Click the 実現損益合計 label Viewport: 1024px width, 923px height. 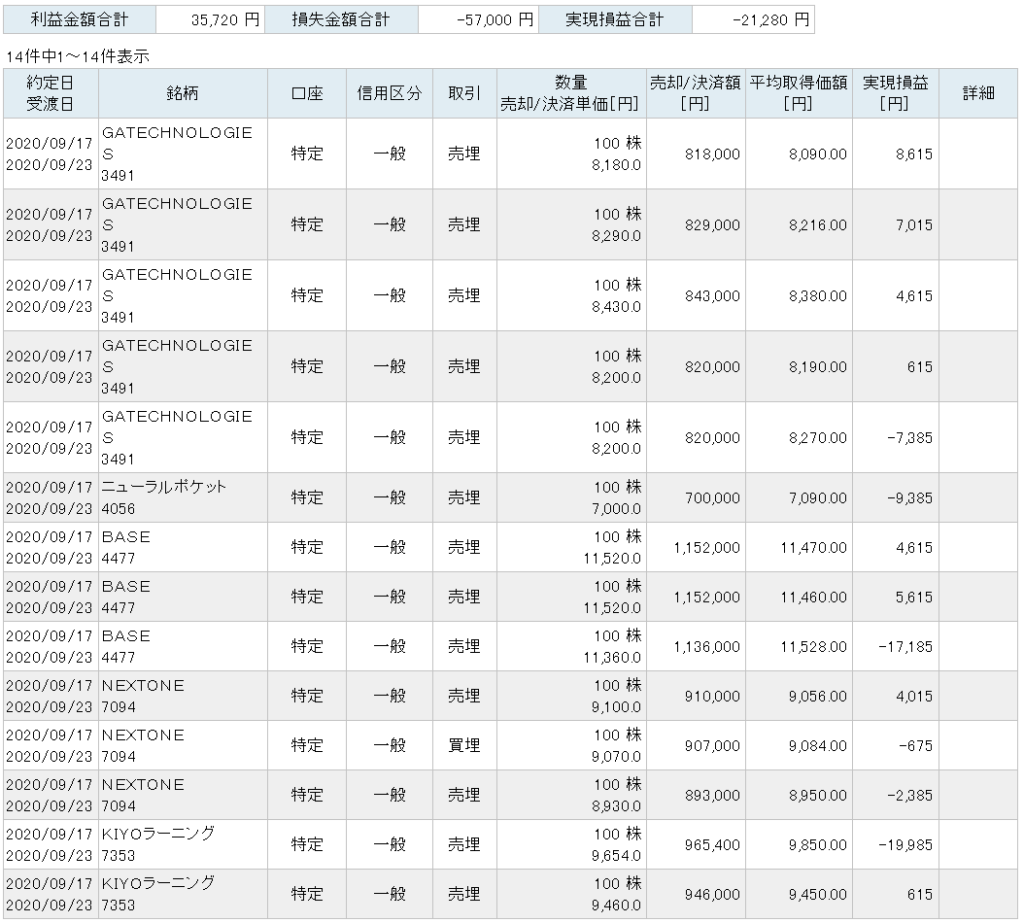pos(615,20)
